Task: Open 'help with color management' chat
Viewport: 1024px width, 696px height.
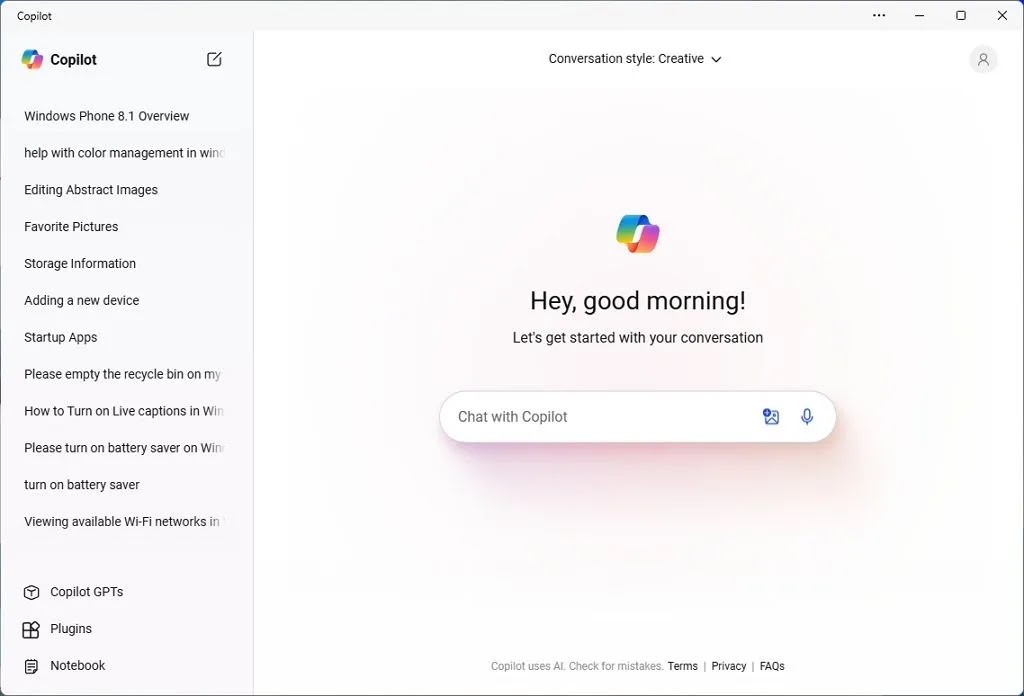Action: (124, 153)
